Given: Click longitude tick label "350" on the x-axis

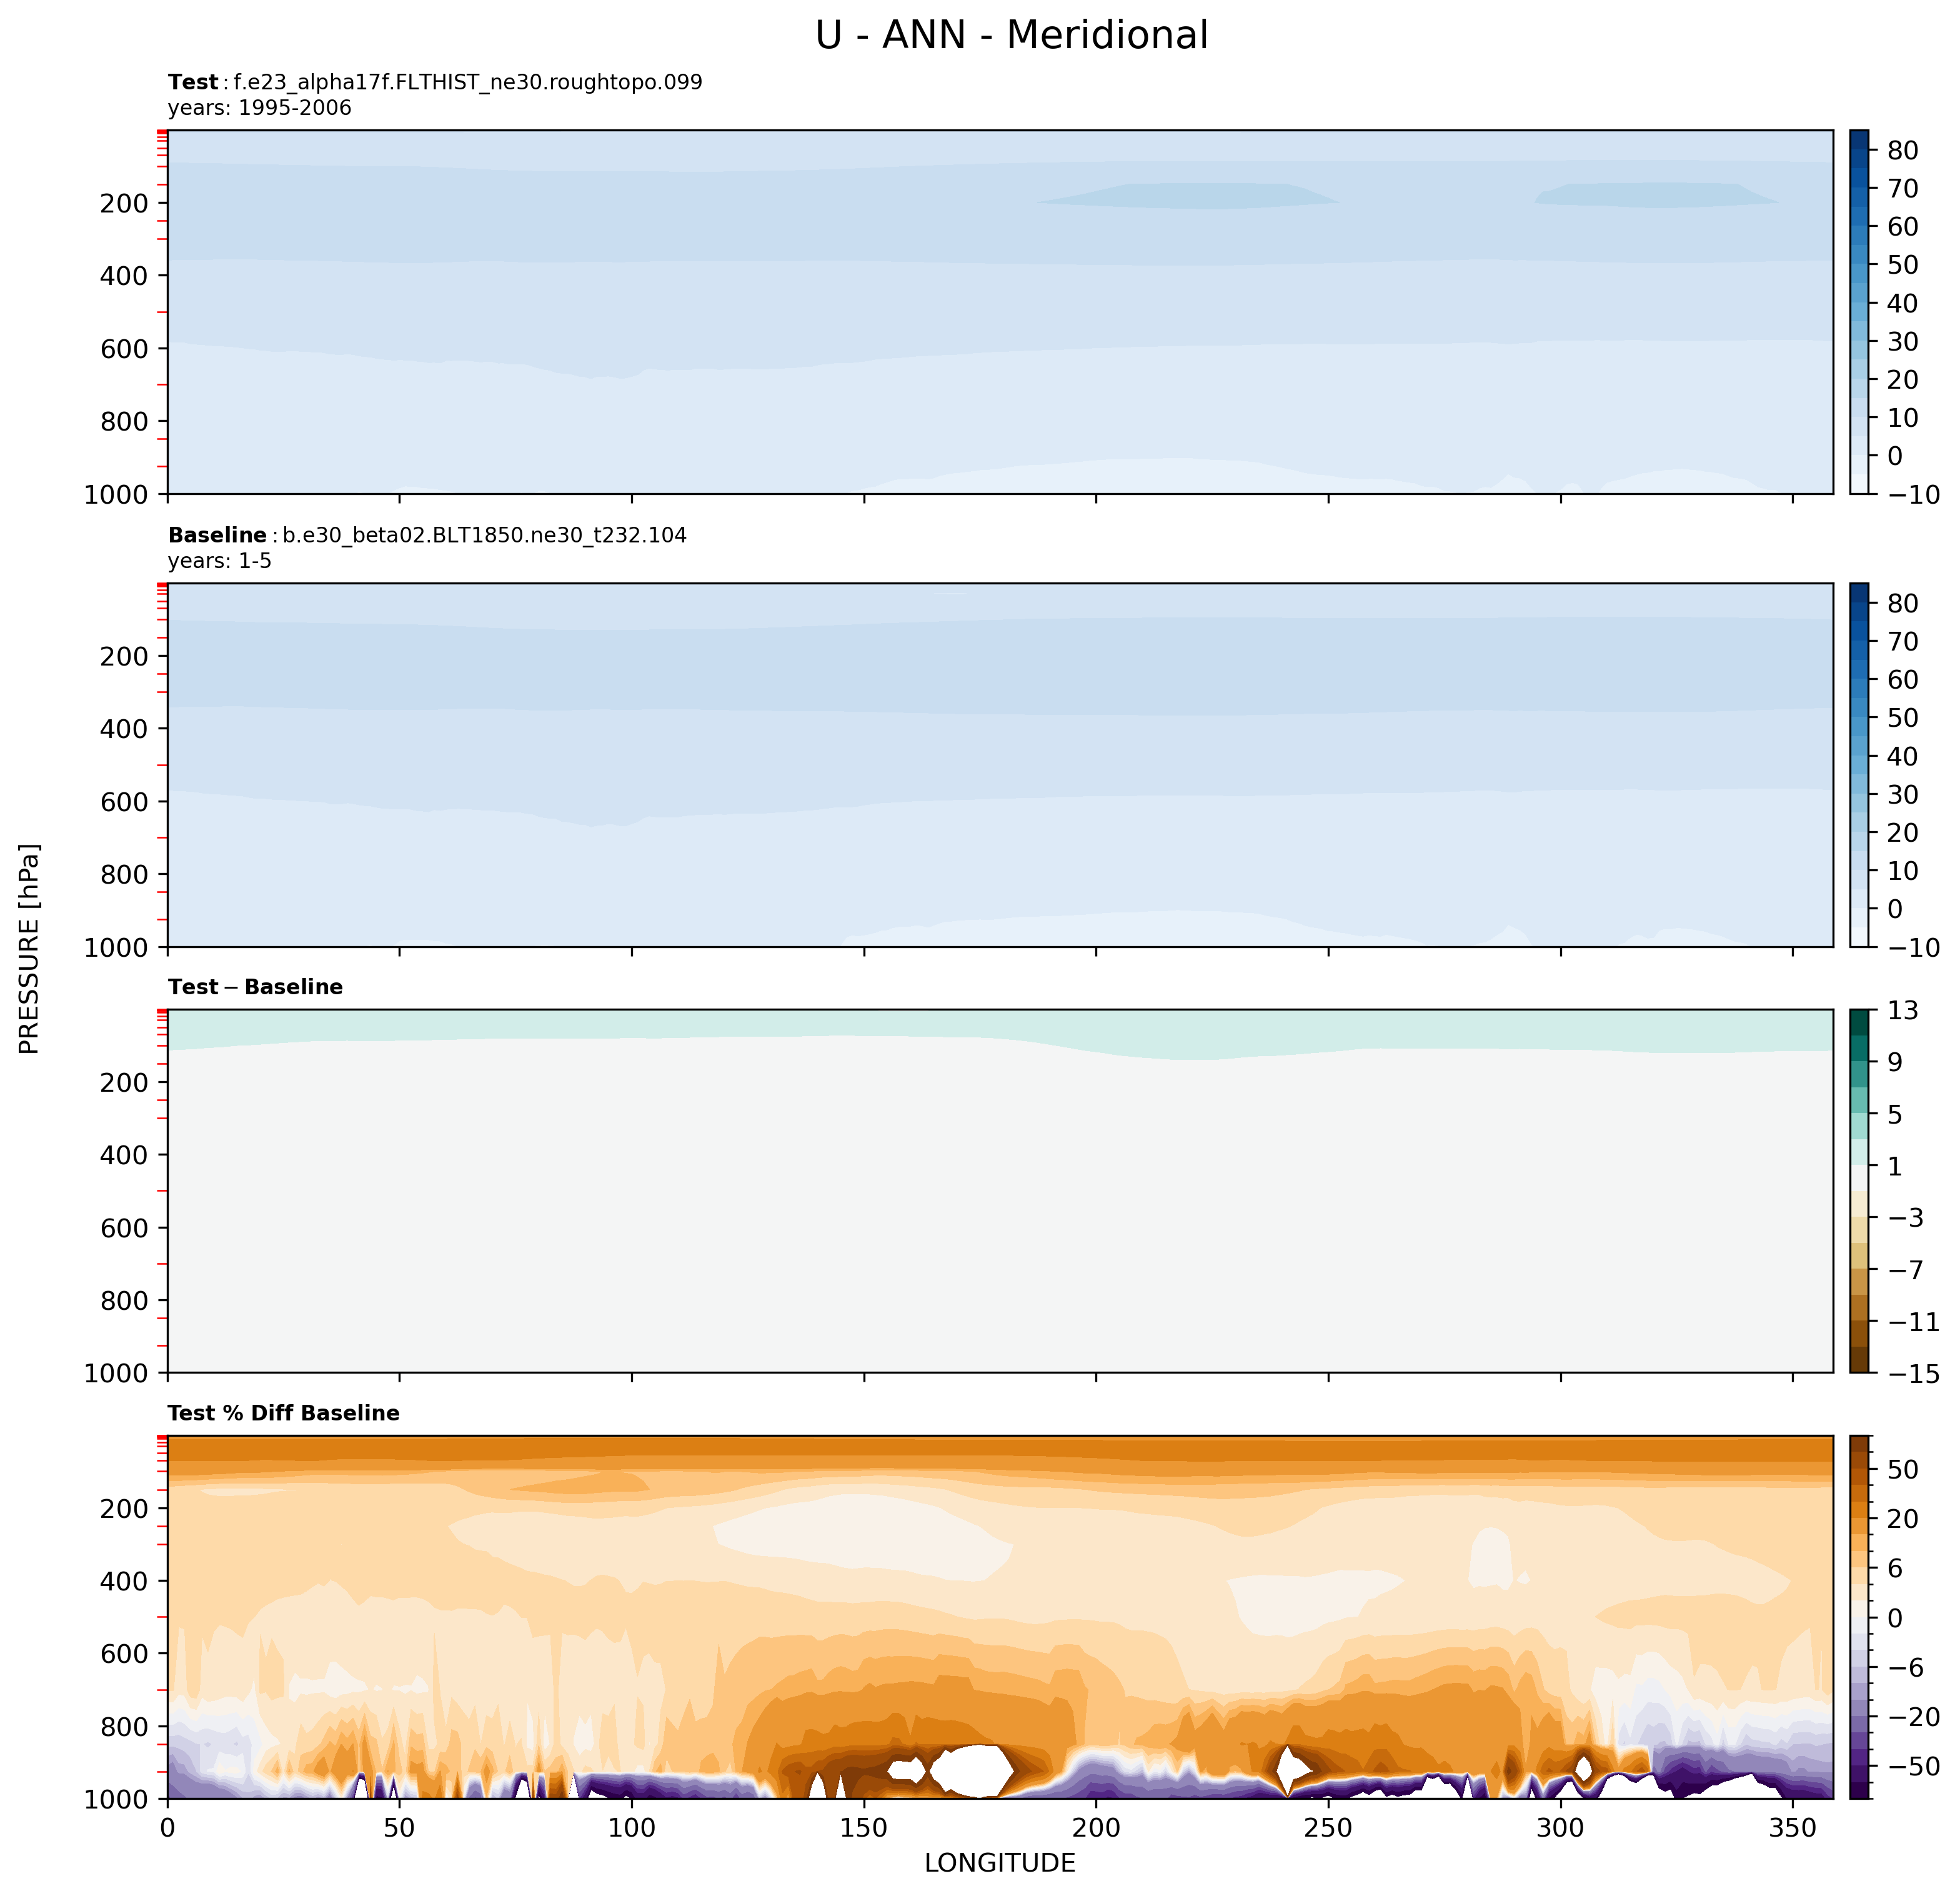Looking at the screenshot, I should [x=1792, y=1828].
